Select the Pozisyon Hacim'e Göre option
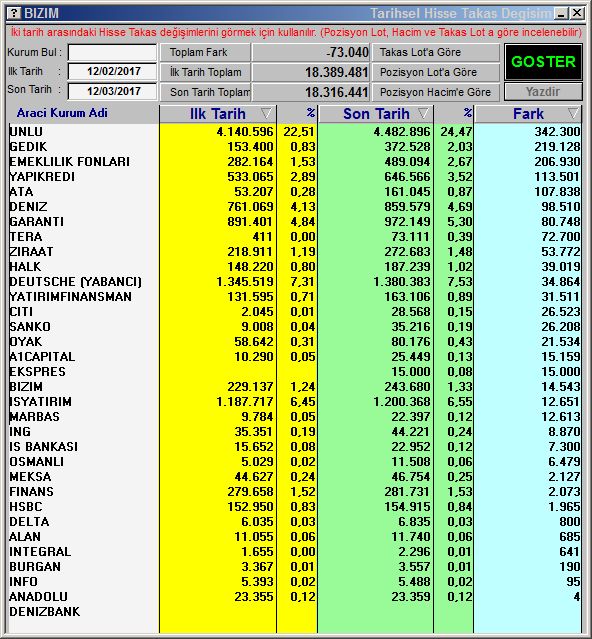 (436, 92)
